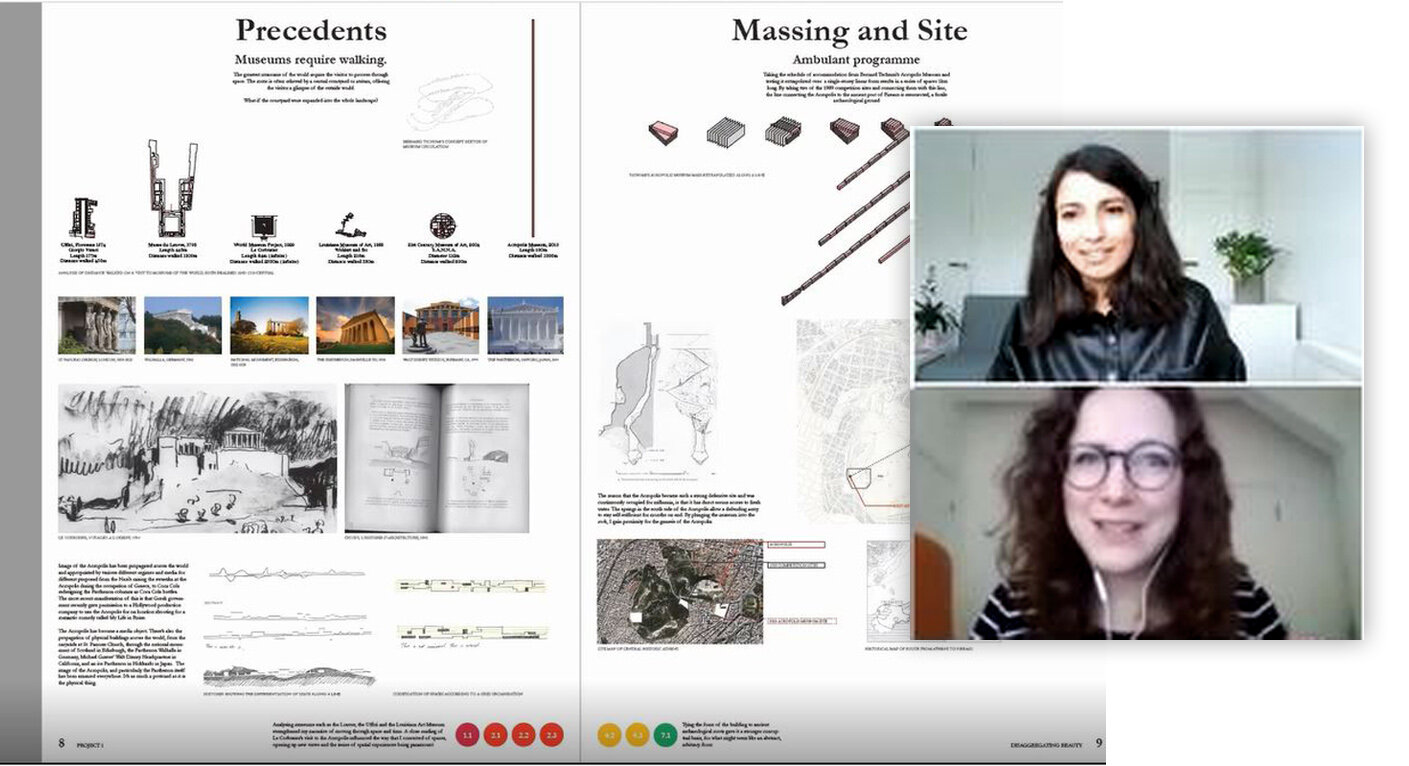Viewport: 1409px width, 766px height.
Task: Click the square World Museum Project plan
Action: (x=263, y=226)
